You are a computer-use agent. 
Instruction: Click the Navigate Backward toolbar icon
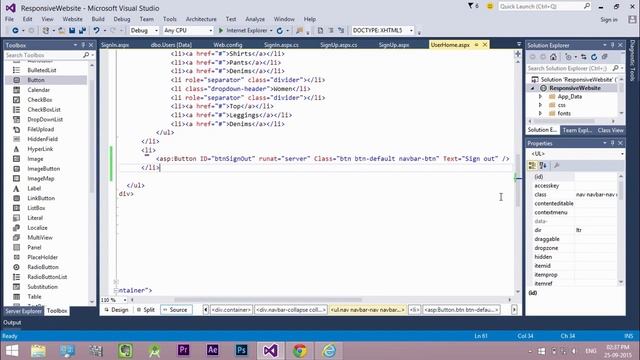pos(15,31)
